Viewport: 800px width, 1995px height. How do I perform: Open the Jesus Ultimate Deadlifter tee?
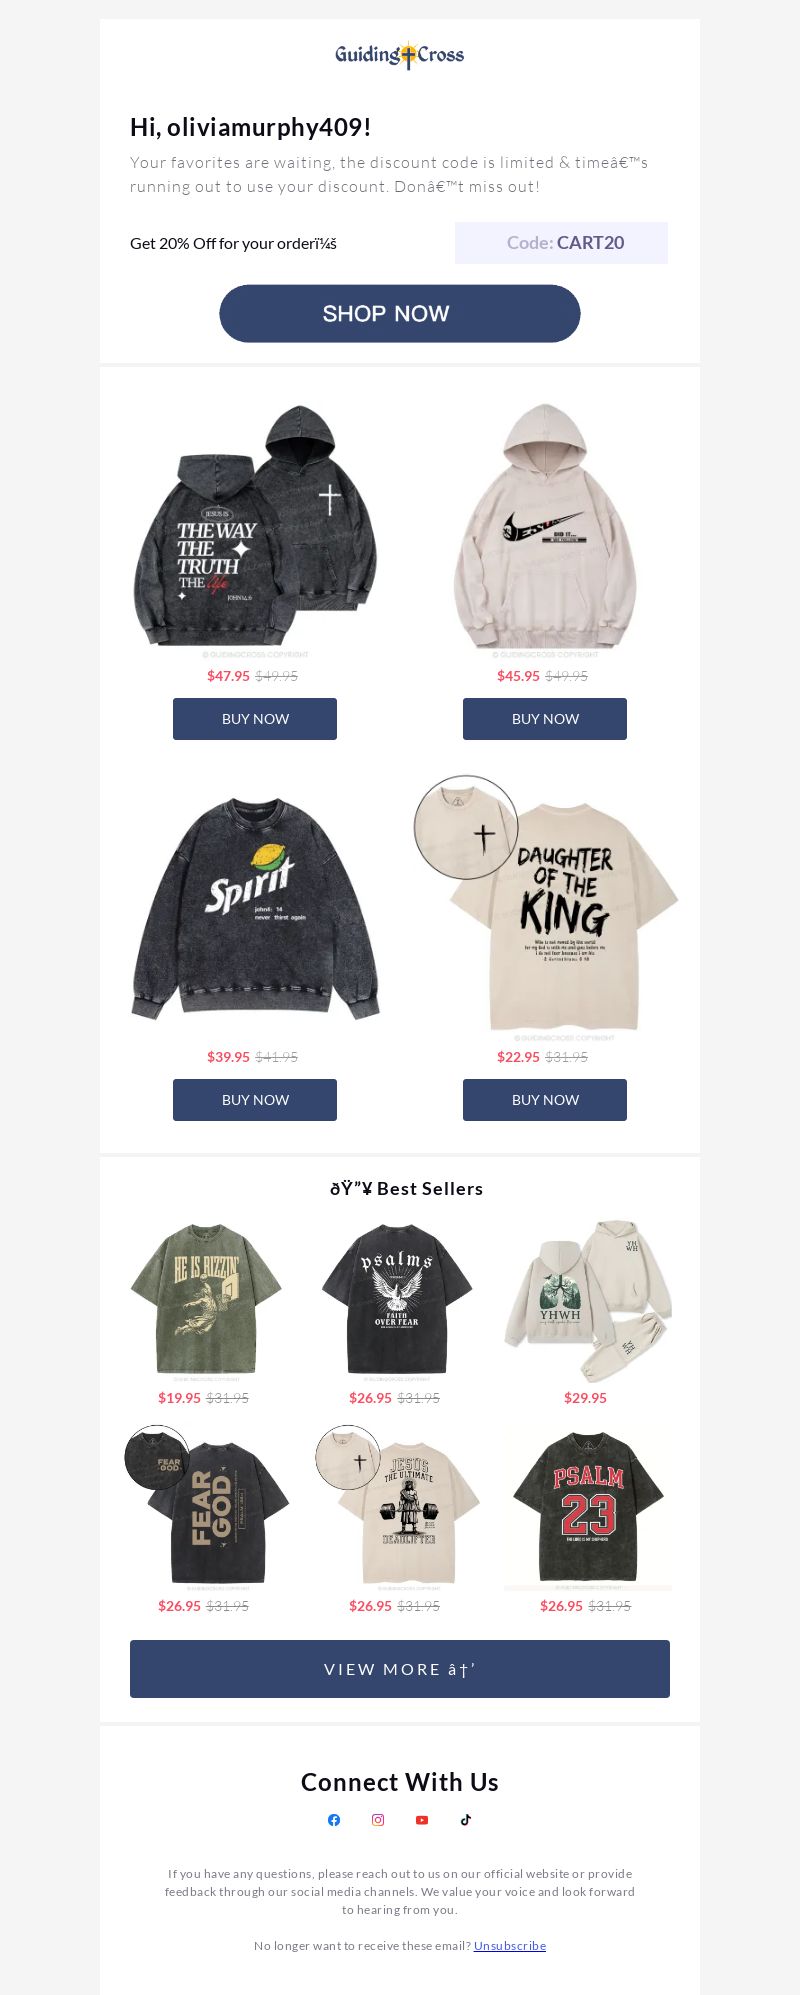coord(397,1508)
